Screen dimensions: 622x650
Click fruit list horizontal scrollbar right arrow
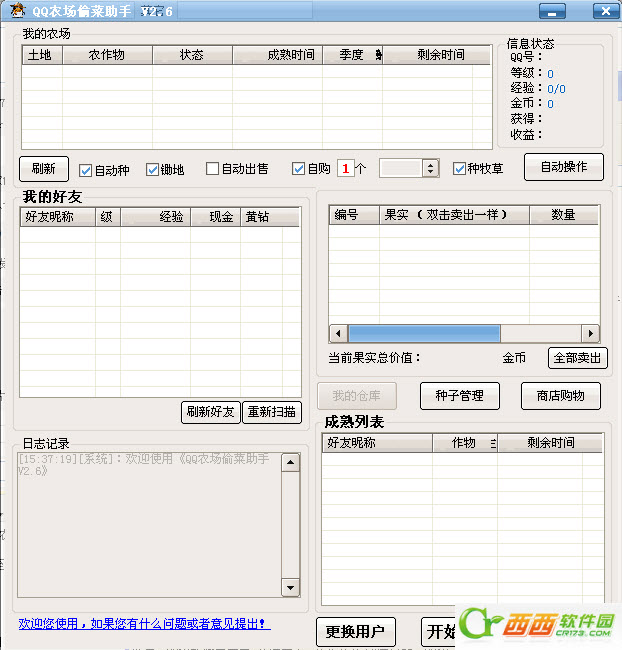590,333
